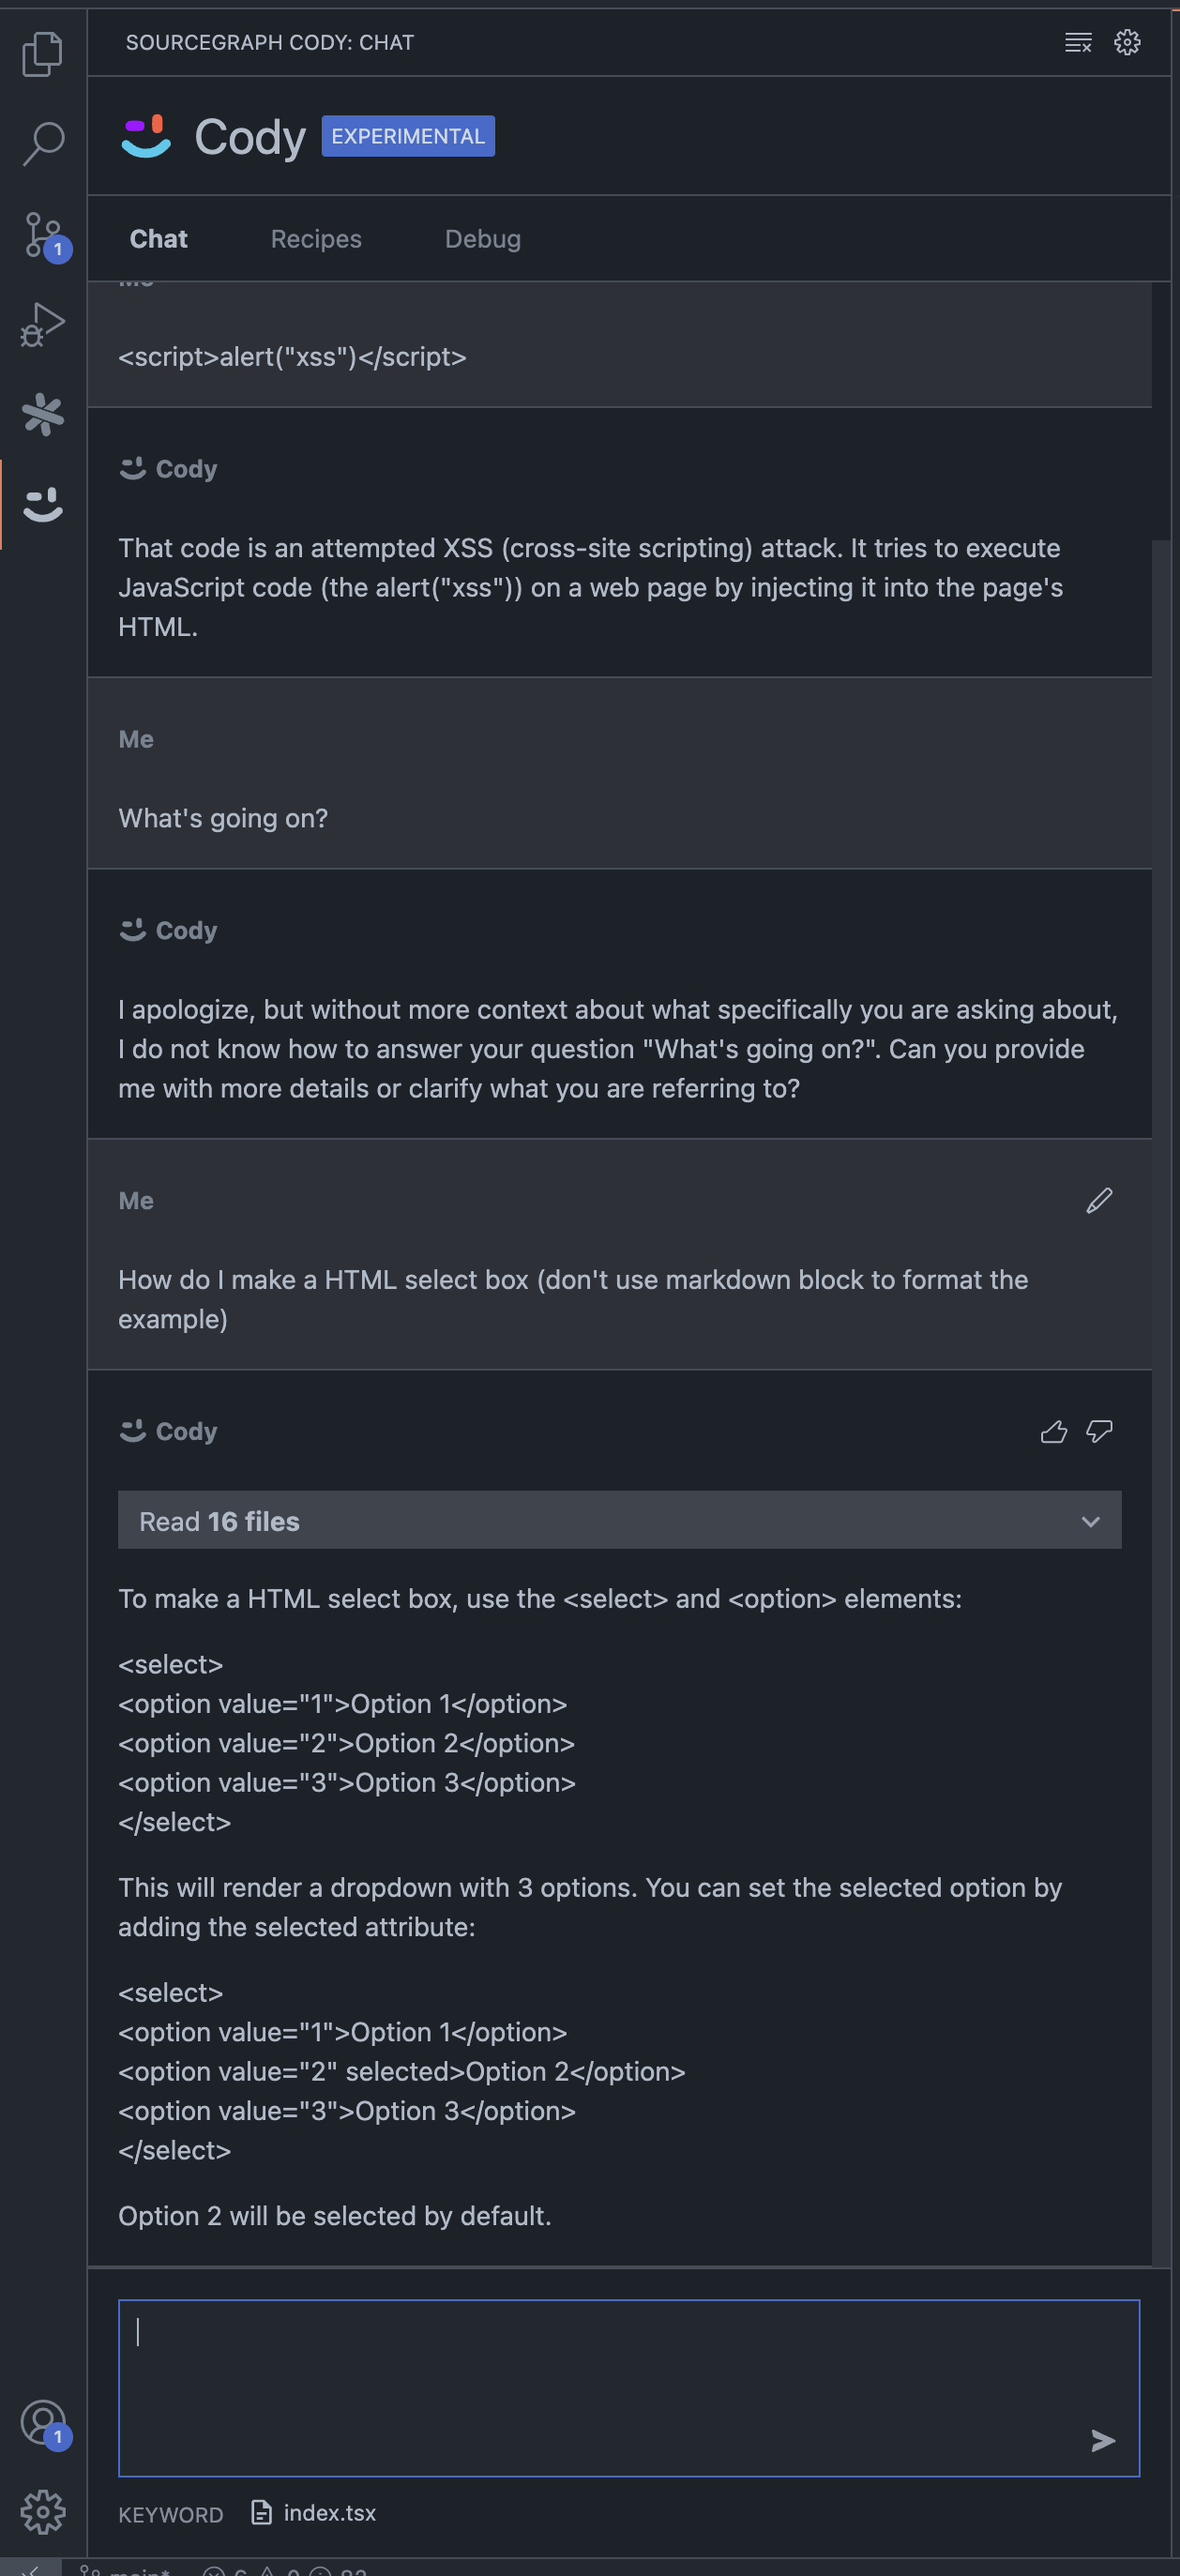Select Cody smiley icon in activity bar
The width and height of the screenshot is (1180, 2576).
[42, 504]
